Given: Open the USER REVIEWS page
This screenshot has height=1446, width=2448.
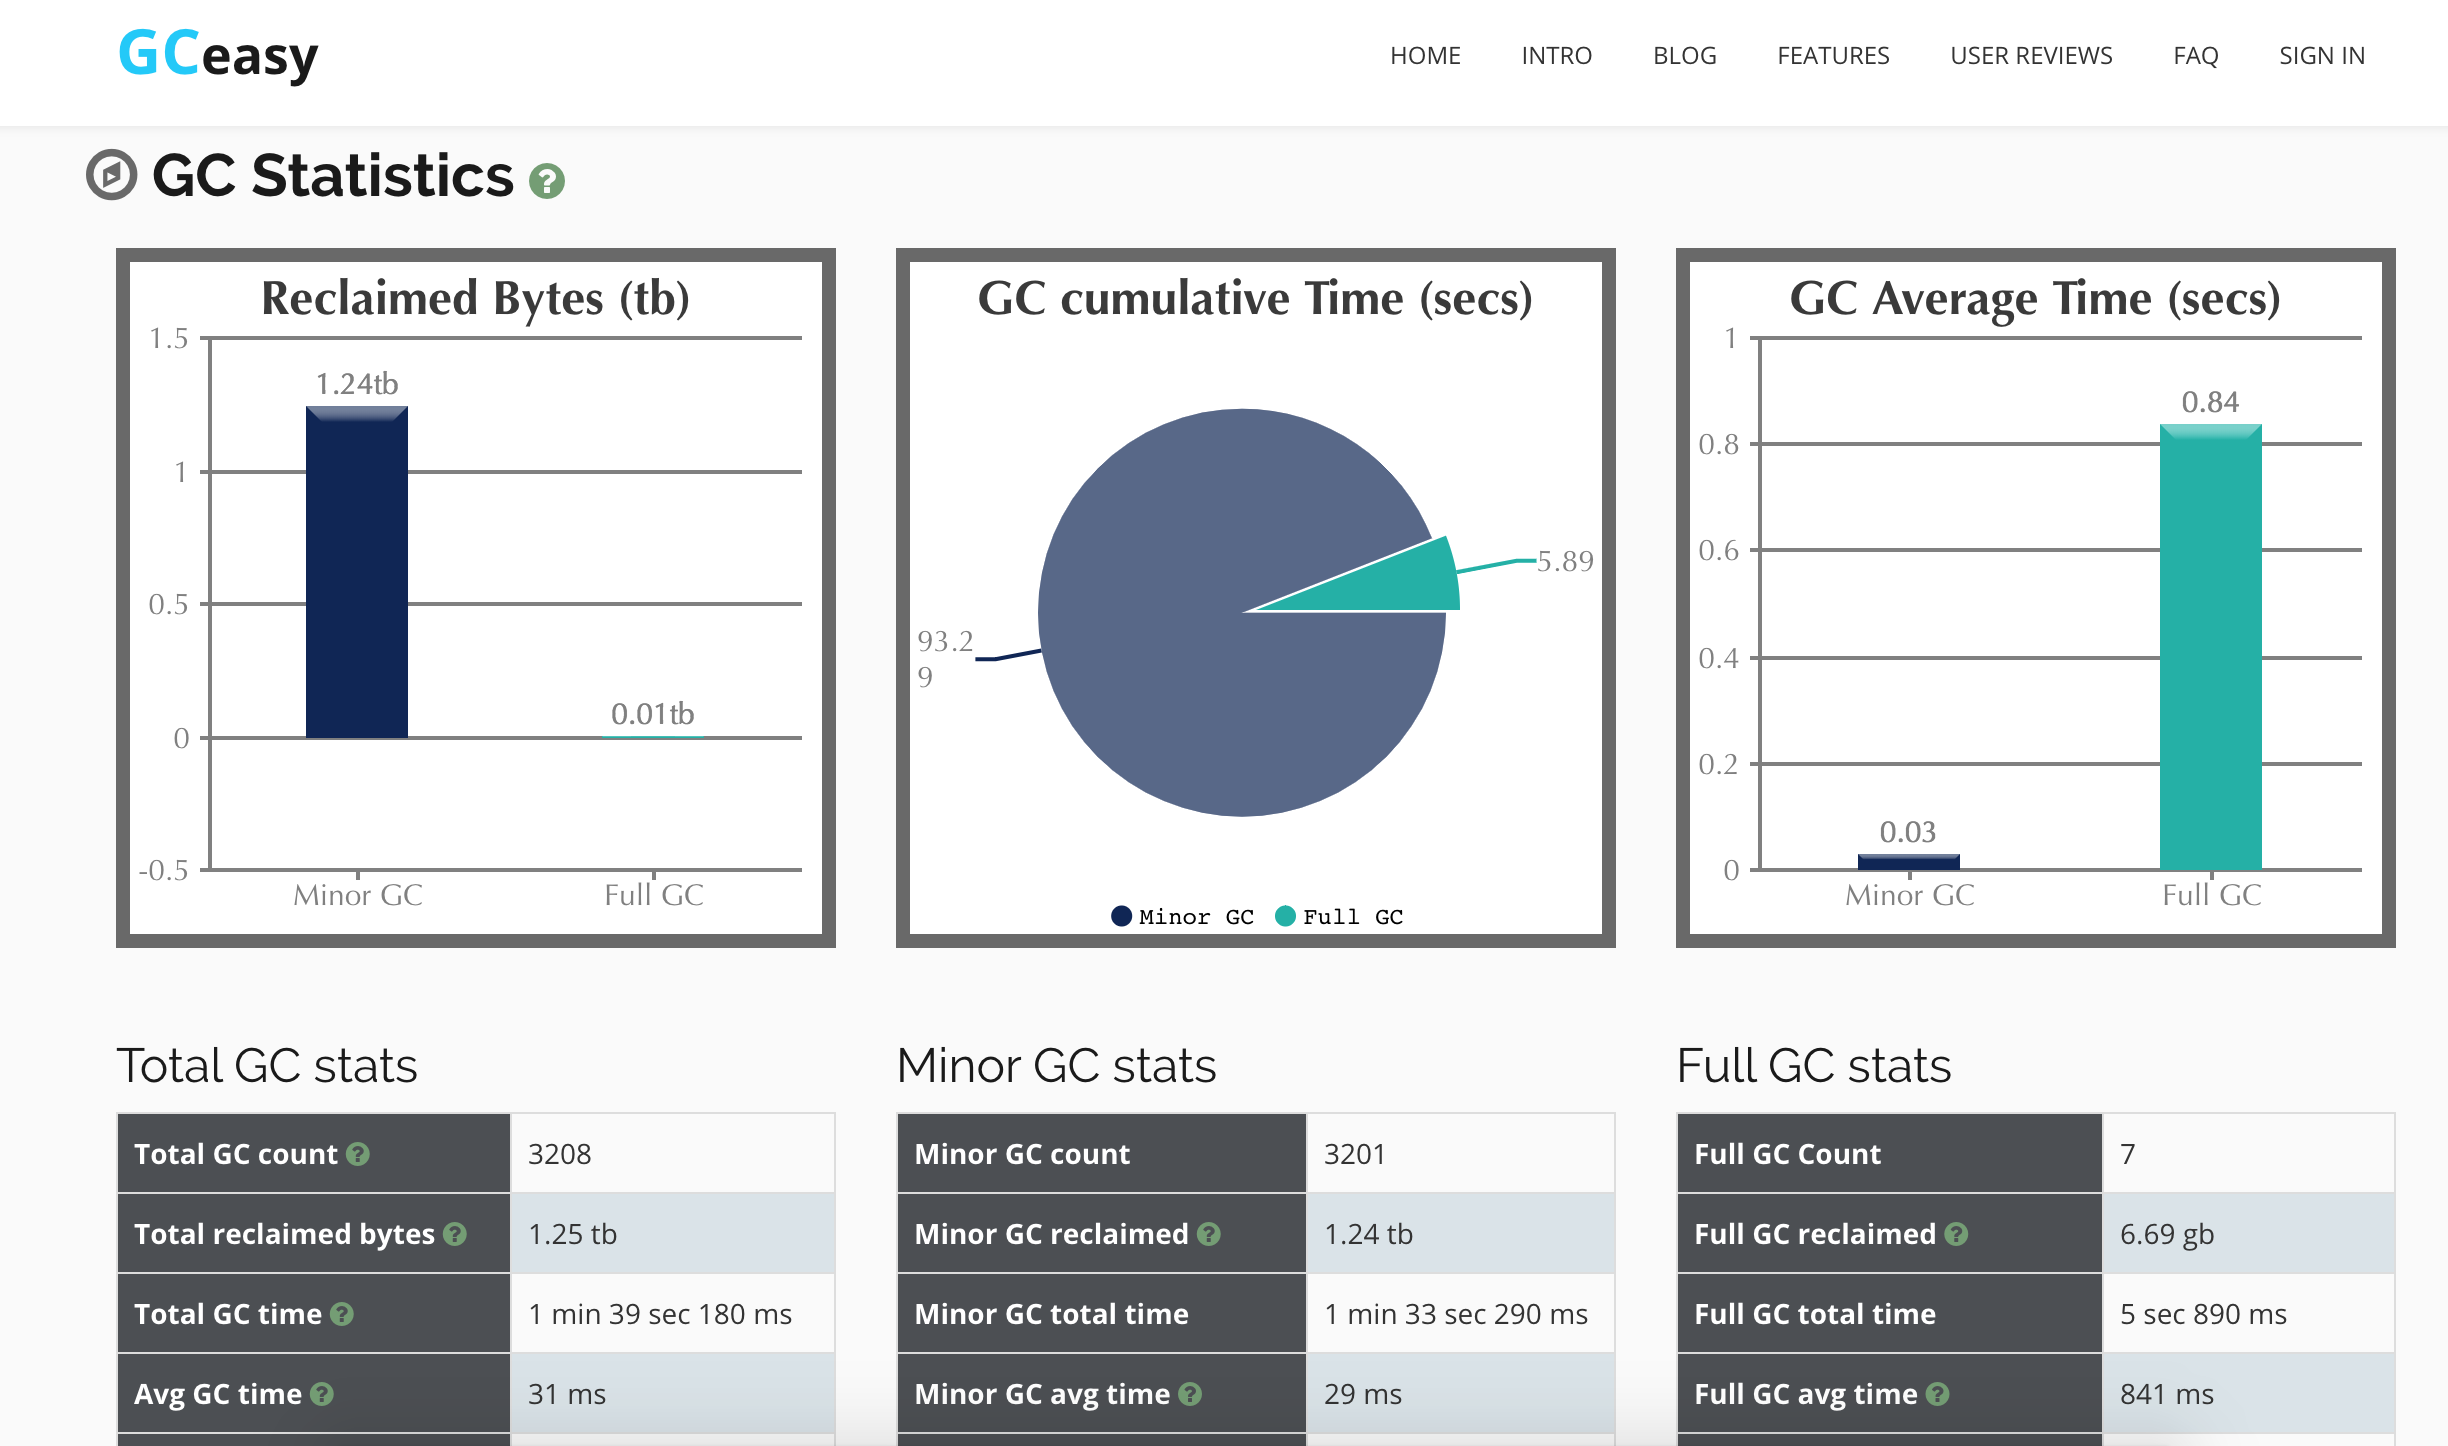Looking at the screenshot, I should coord(2031,56).
